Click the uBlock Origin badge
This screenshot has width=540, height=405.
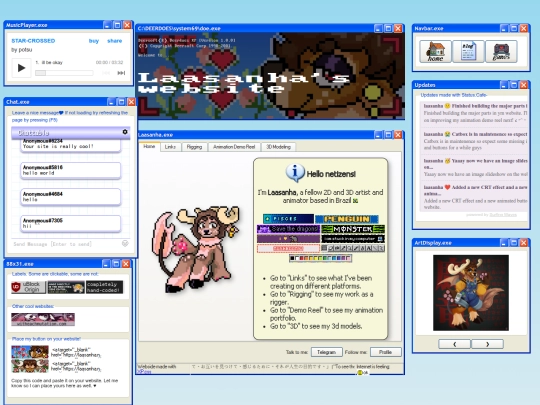(28, 287)
